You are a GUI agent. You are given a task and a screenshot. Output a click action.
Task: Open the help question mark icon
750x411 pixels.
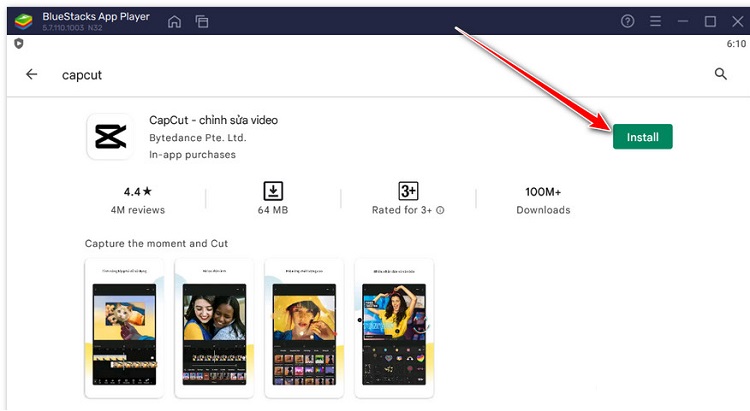pos(628,21)
